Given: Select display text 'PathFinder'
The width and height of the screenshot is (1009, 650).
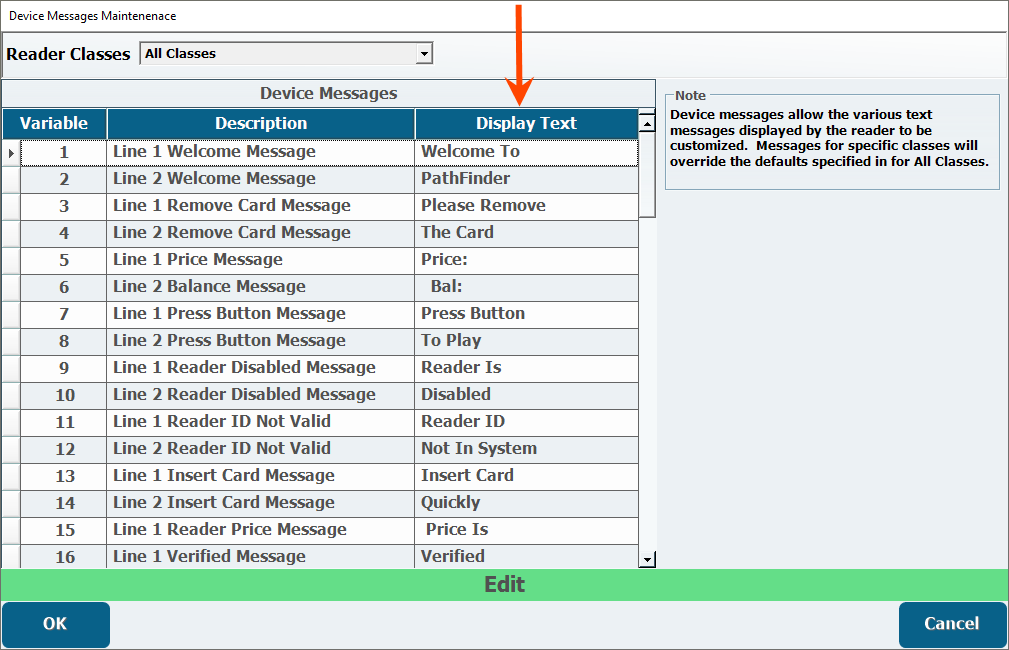Looking at the screenshot, I should [x=465, y=178].
